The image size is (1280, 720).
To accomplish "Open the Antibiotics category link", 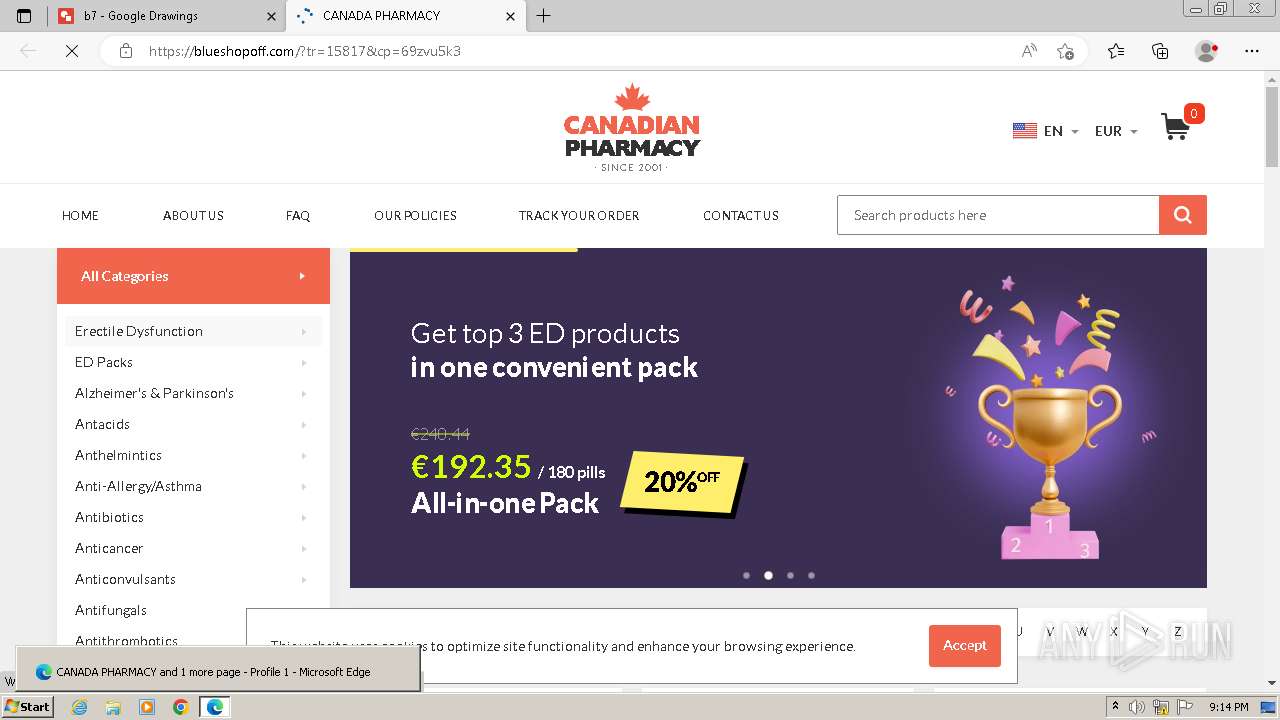I will [x=109, y=517].
